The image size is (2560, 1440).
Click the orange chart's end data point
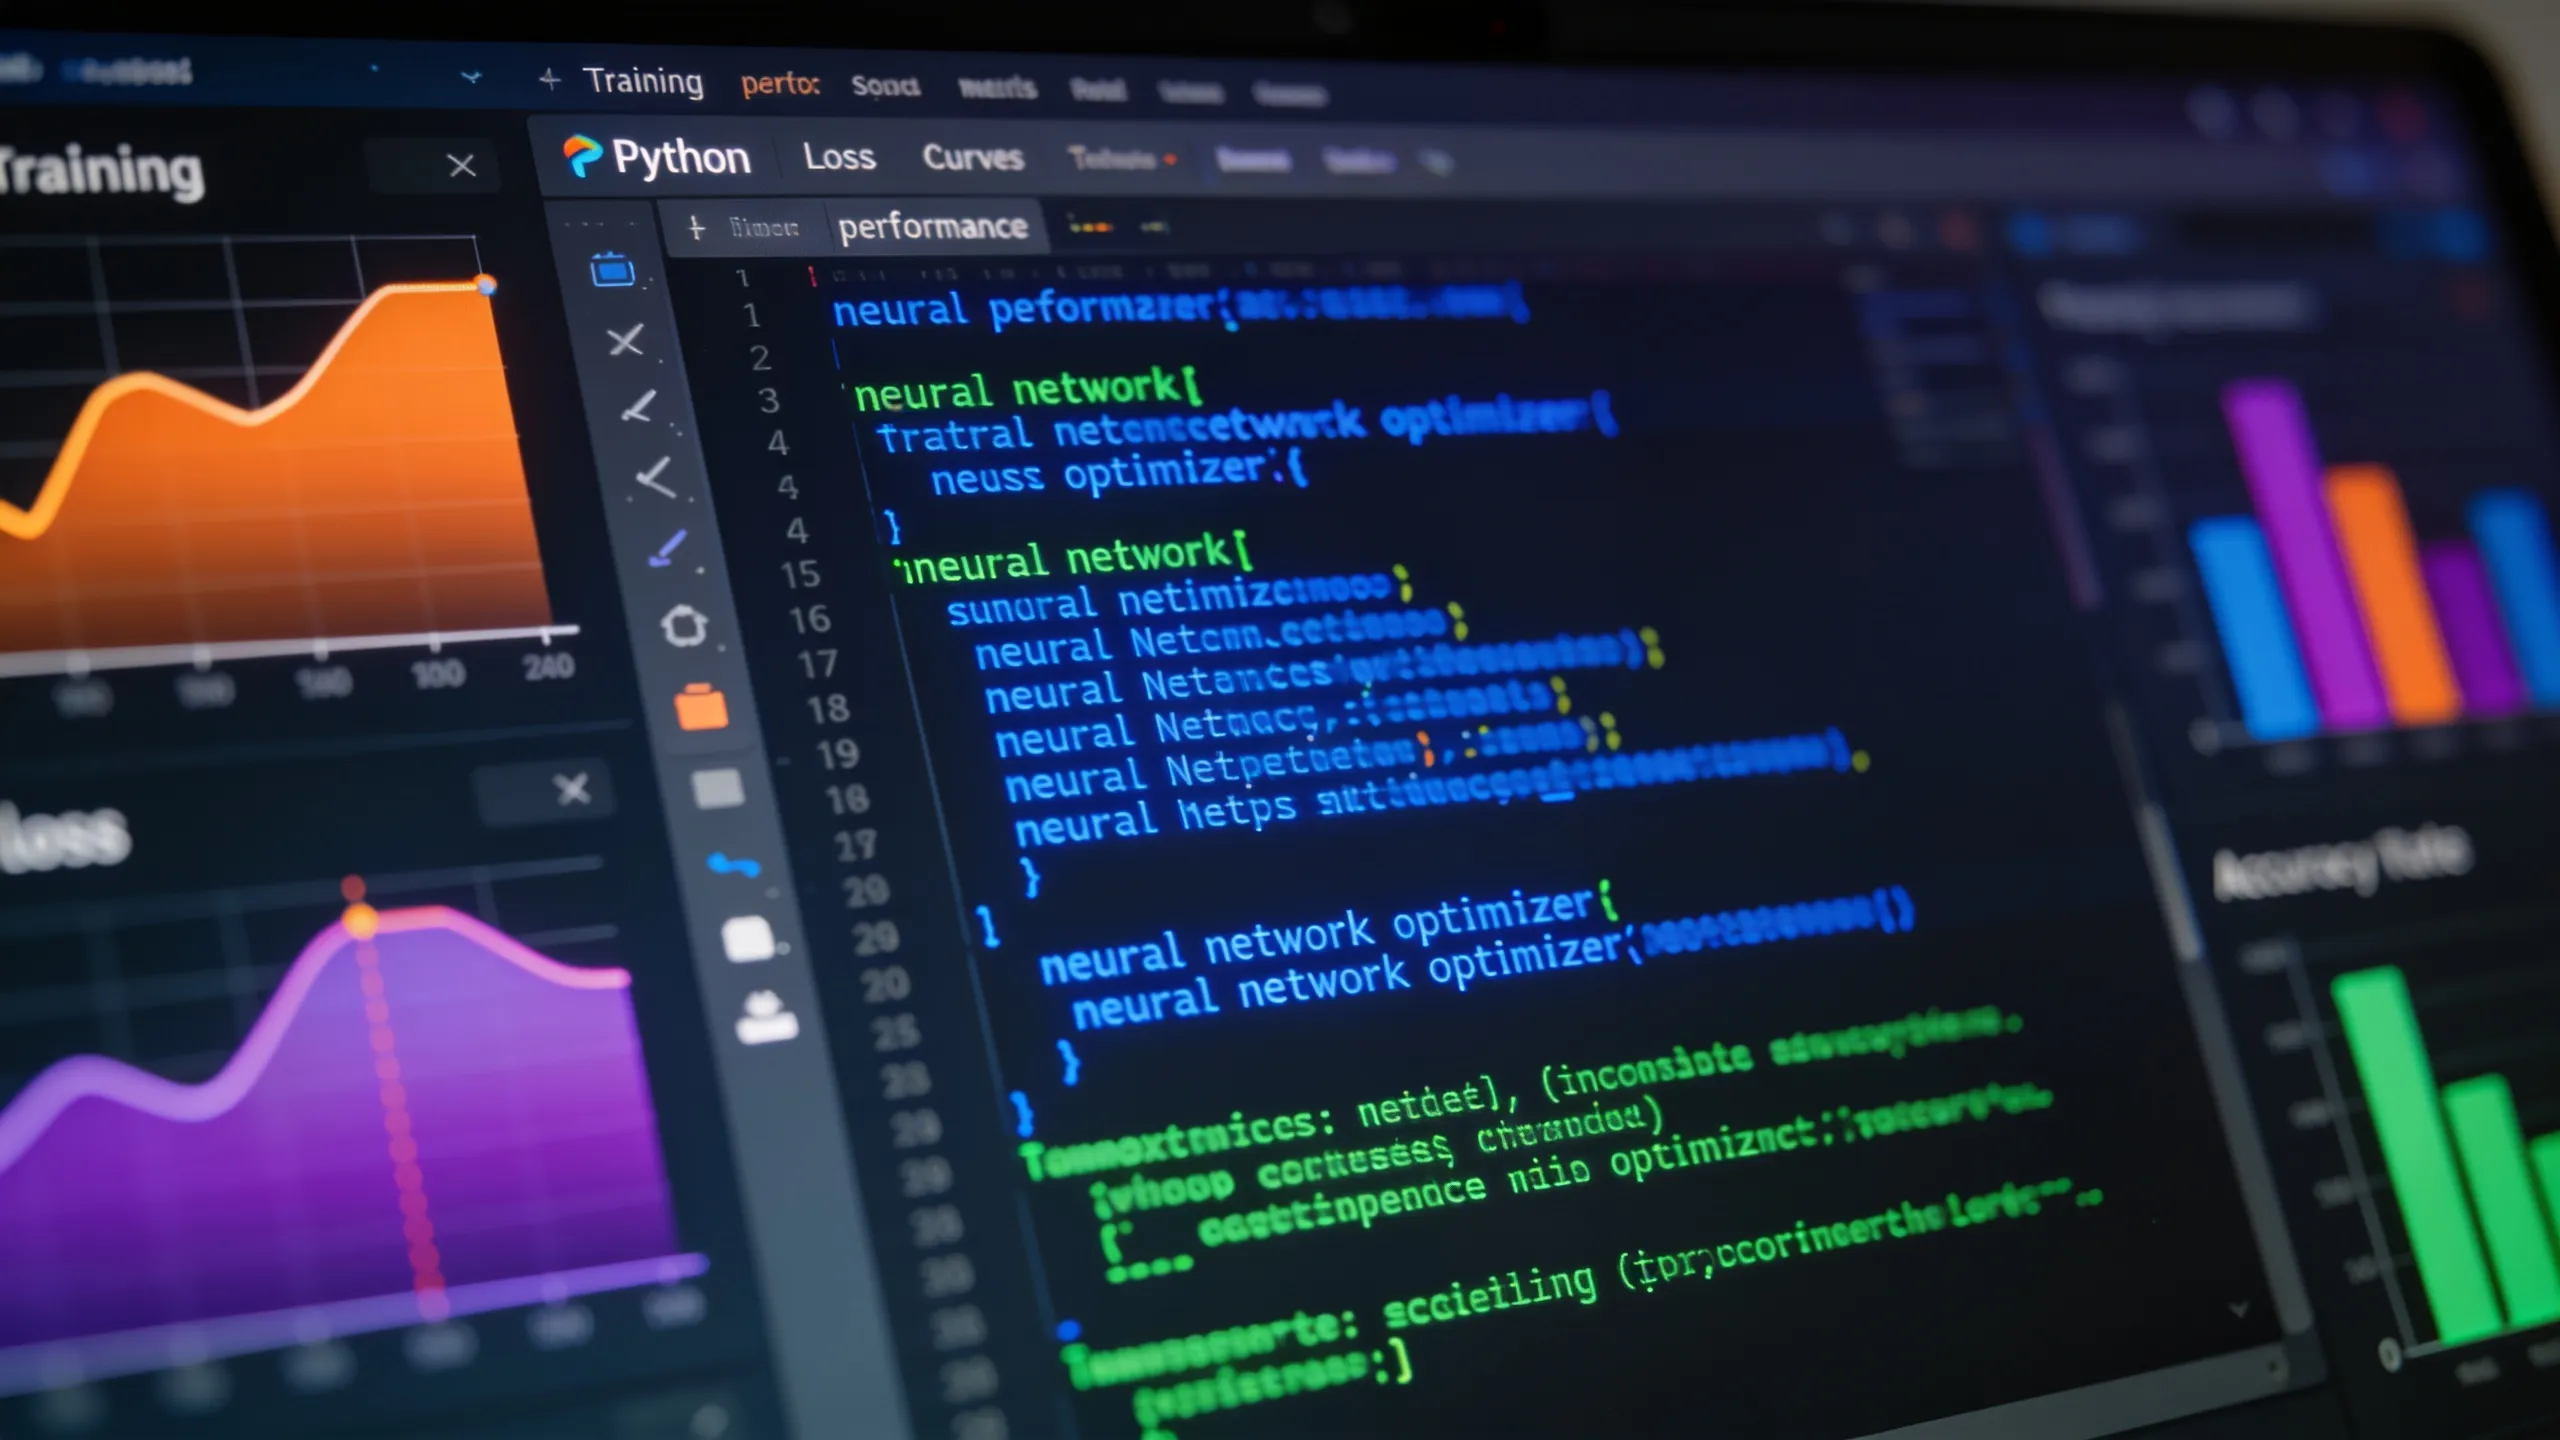[486, 285]
